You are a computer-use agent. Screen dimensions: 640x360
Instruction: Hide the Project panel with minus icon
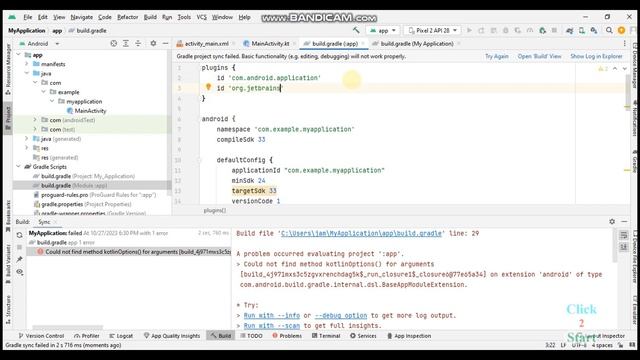click(x=165, y=43)
